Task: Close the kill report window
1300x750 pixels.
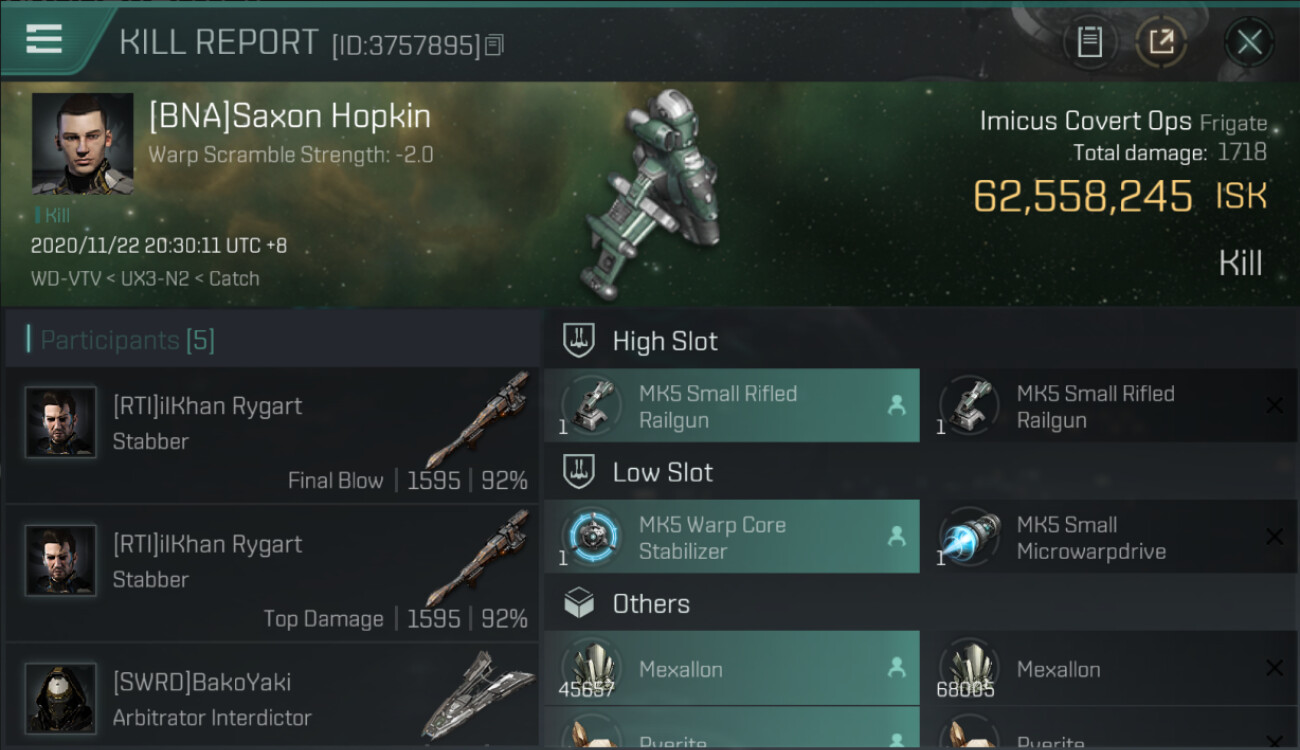Action: [1249, 42]
